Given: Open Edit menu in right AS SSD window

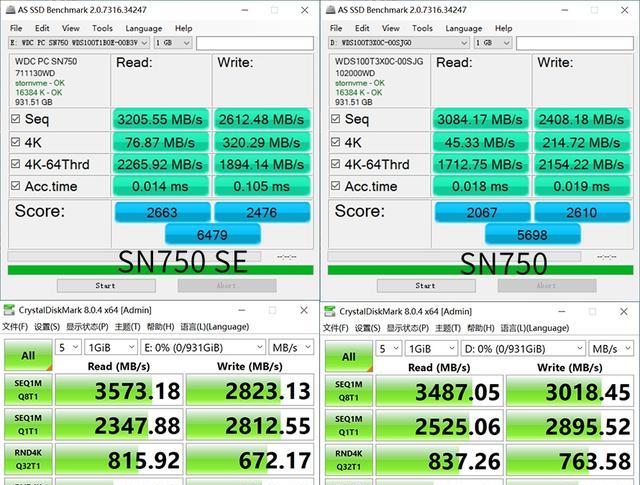Looking at the screenshot, I should [362, 28].
